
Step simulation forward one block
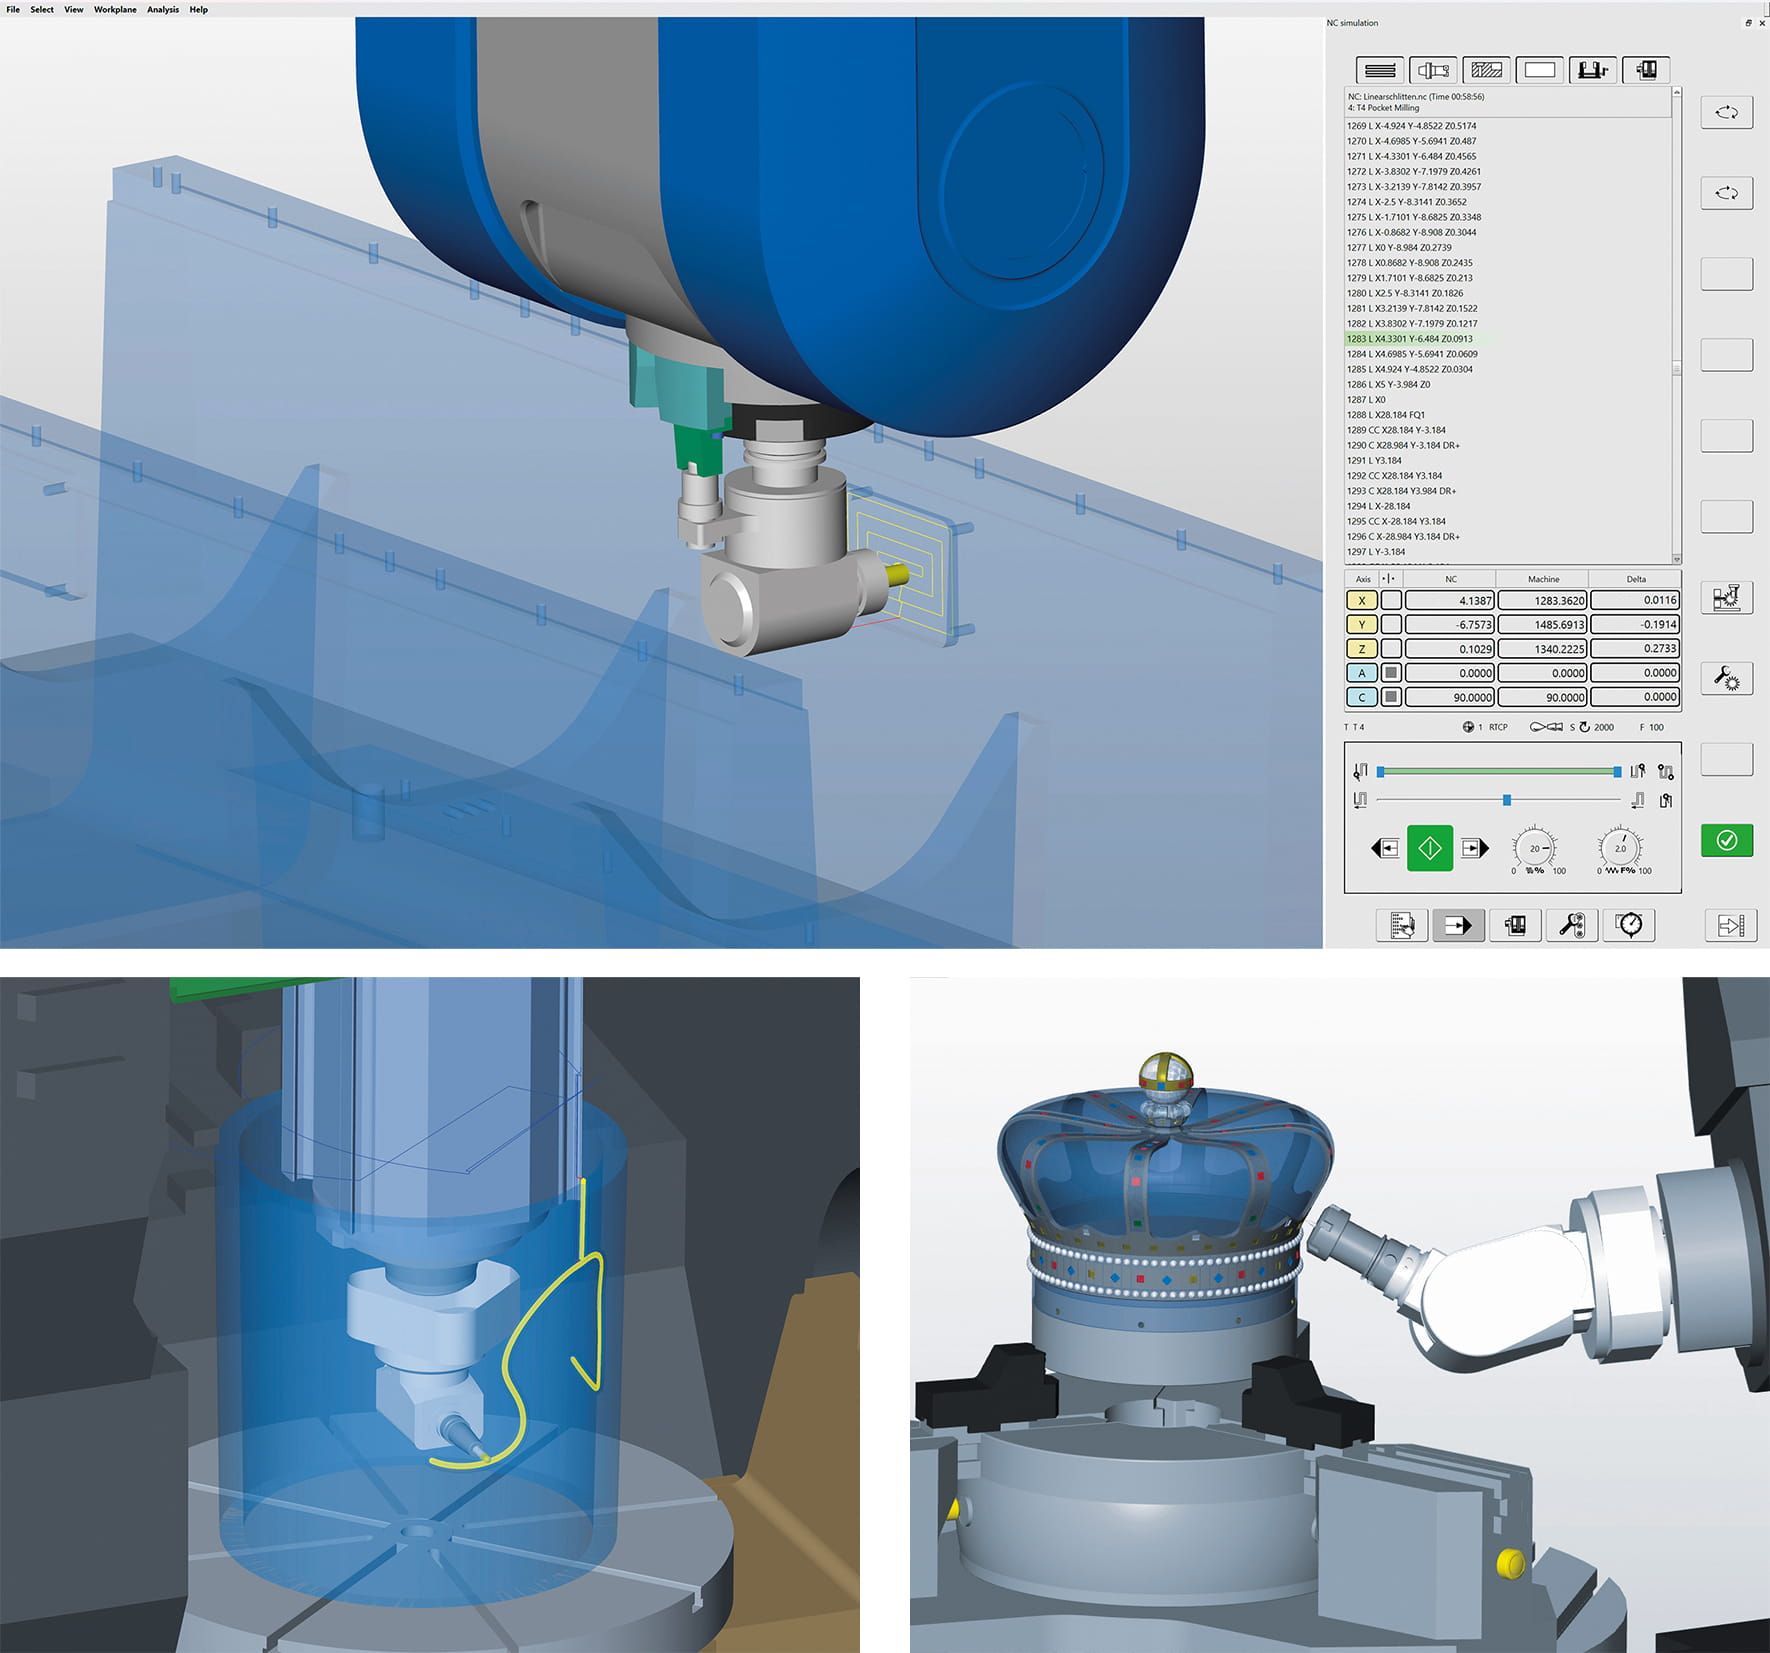point(1474,848)
